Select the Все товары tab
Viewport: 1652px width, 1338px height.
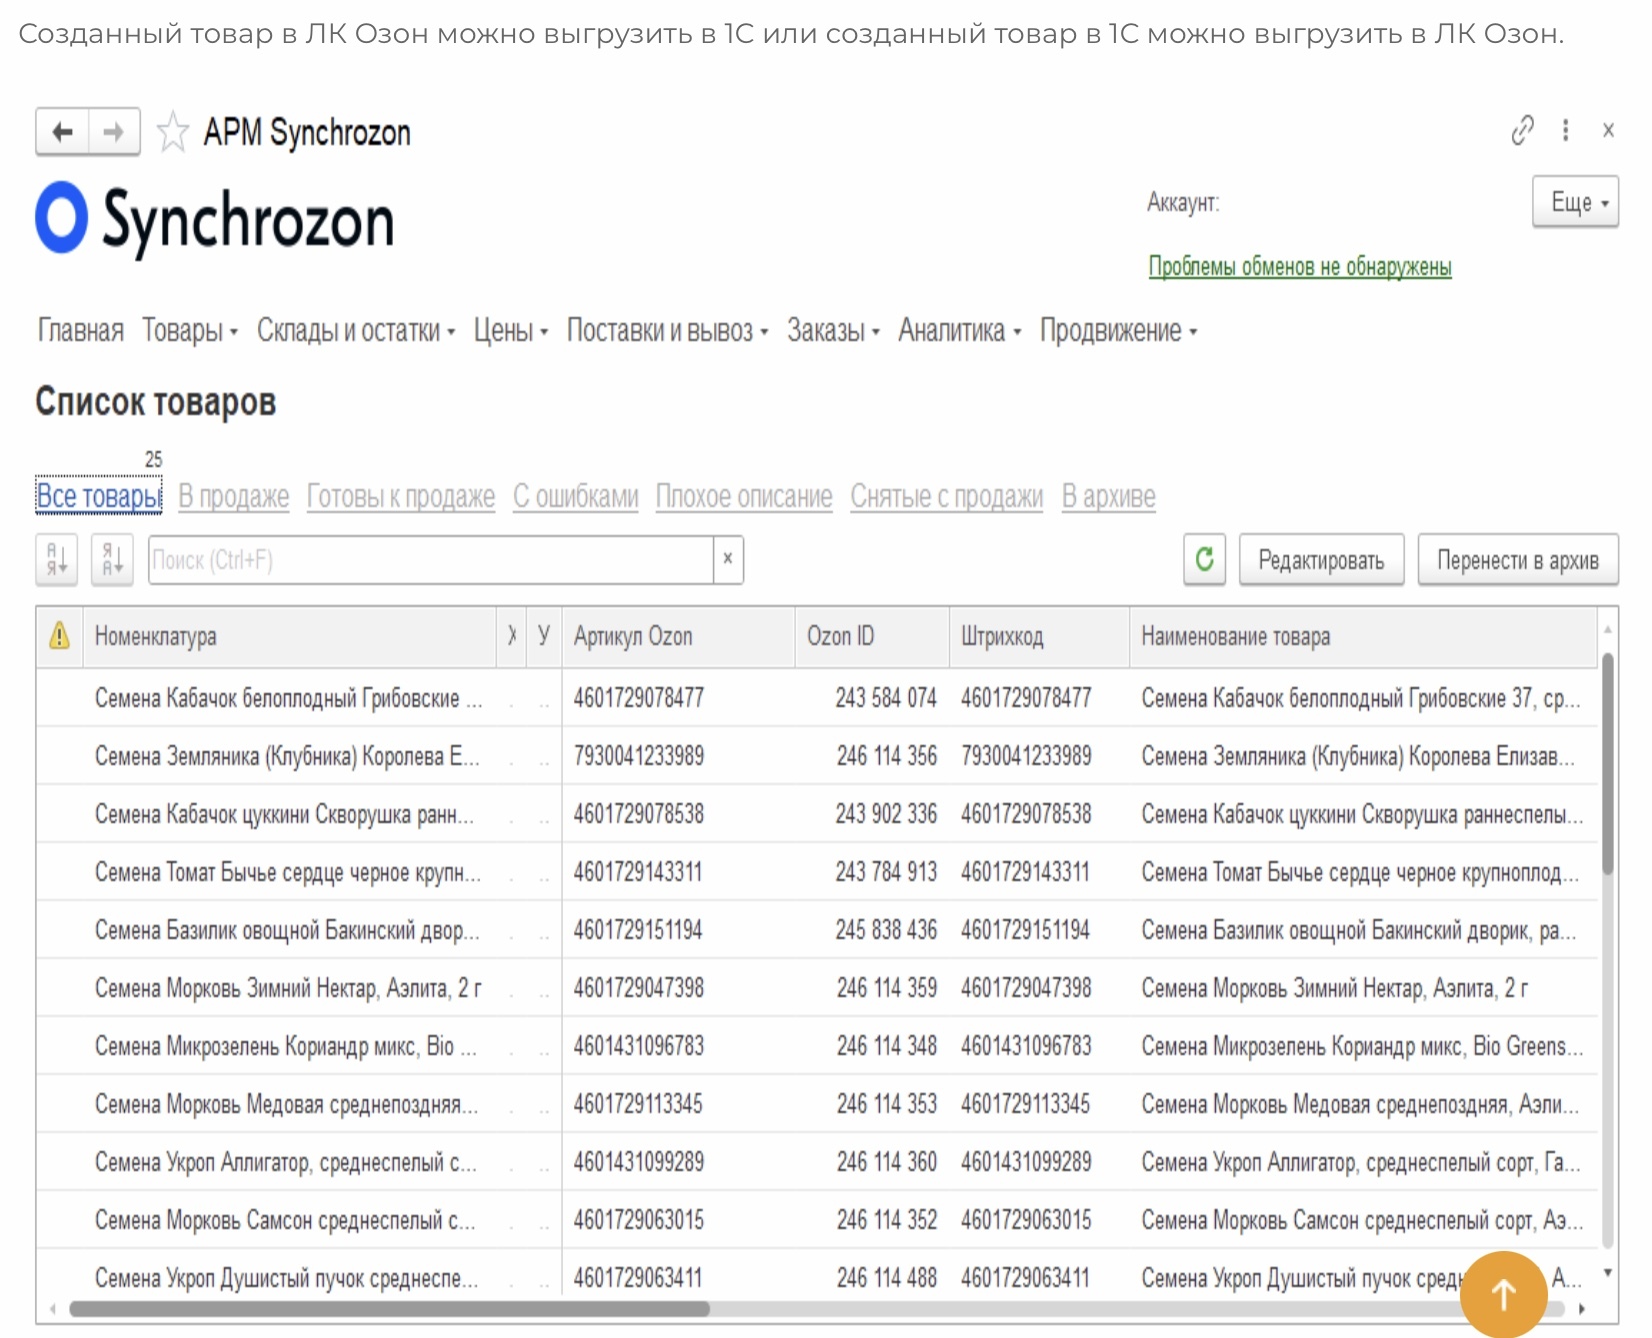[99, 496]
